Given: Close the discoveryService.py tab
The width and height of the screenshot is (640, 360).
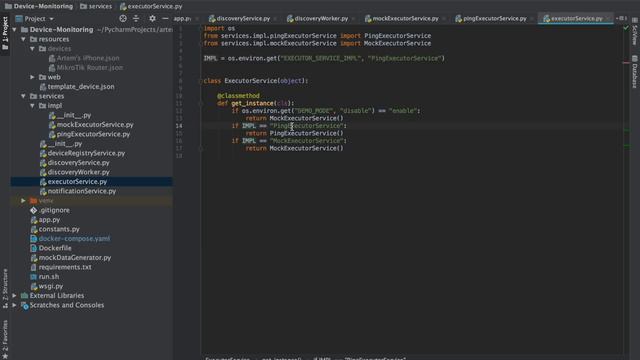Looking at the screenshot, I should click(x=275, y=19).
